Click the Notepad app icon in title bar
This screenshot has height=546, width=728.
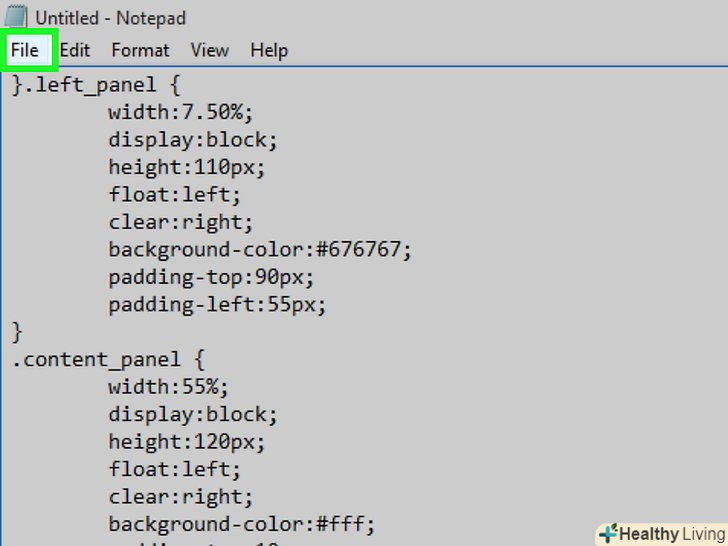tap(17, 18)
